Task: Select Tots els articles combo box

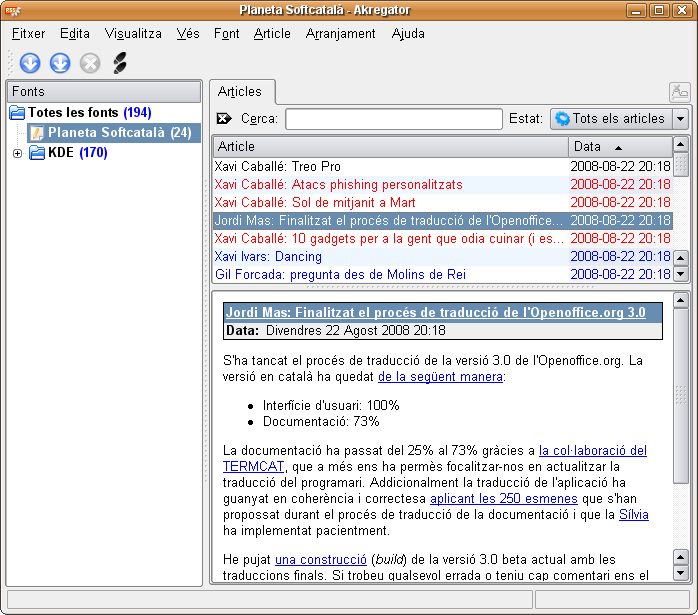Action: click(611, 119)
